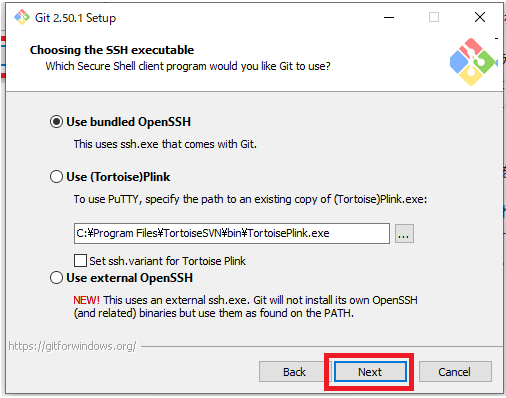506x398 pixels.
Task: Select the Use (Tortoise)Plink option
Action: point(56,177)
